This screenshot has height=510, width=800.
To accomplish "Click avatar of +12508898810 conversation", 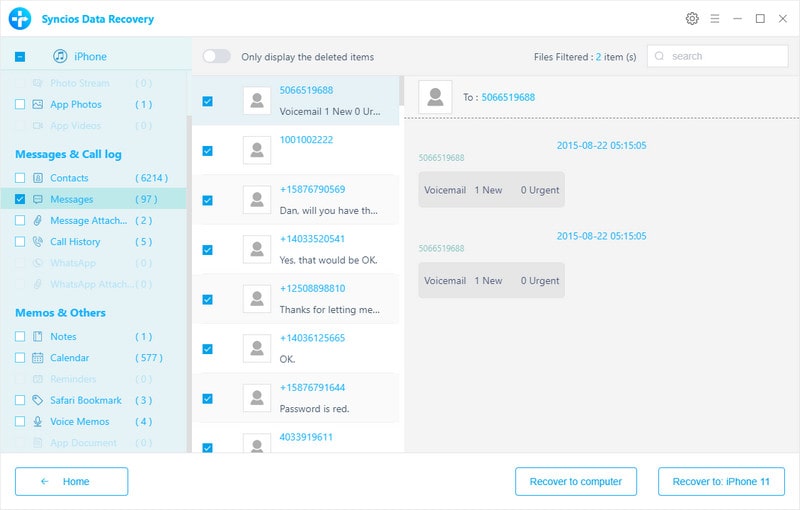I will click(x=257, y=298).
